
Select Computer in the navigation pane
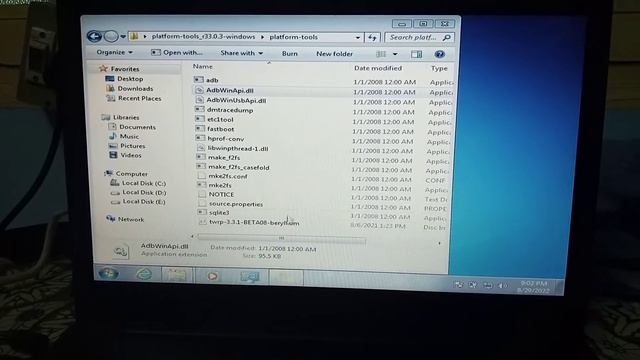pyautogui.click(x=127, y=174)
